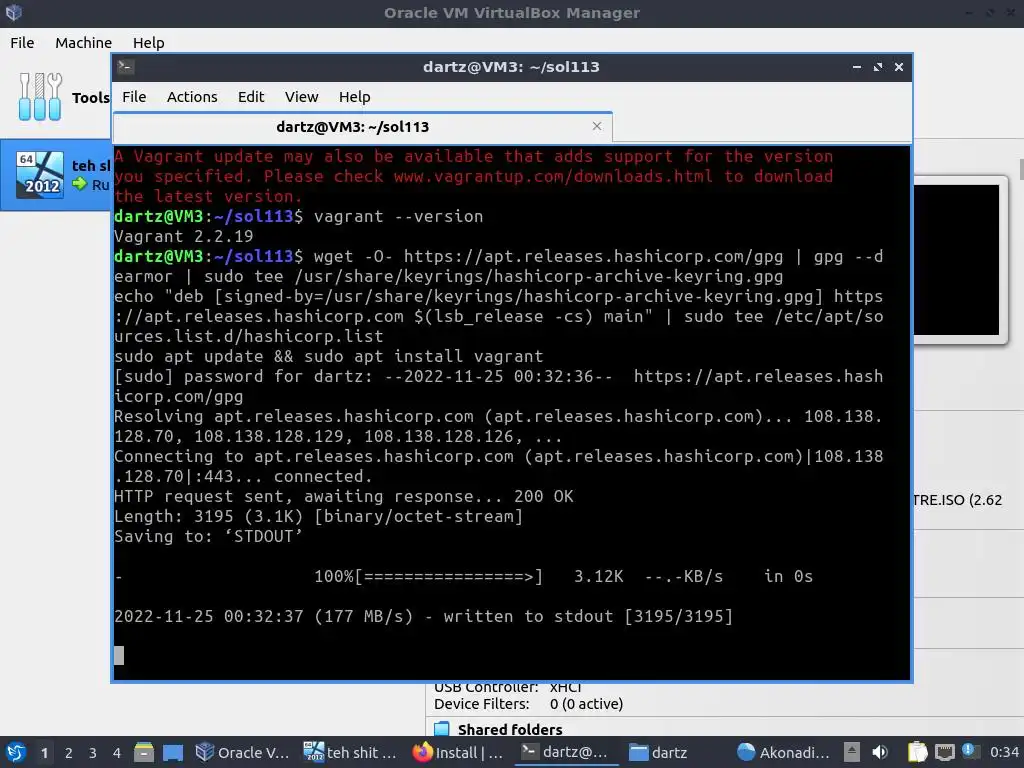
Task: Activate the 'teh shit' VM taskbar entry
Action: pos(351,752)
